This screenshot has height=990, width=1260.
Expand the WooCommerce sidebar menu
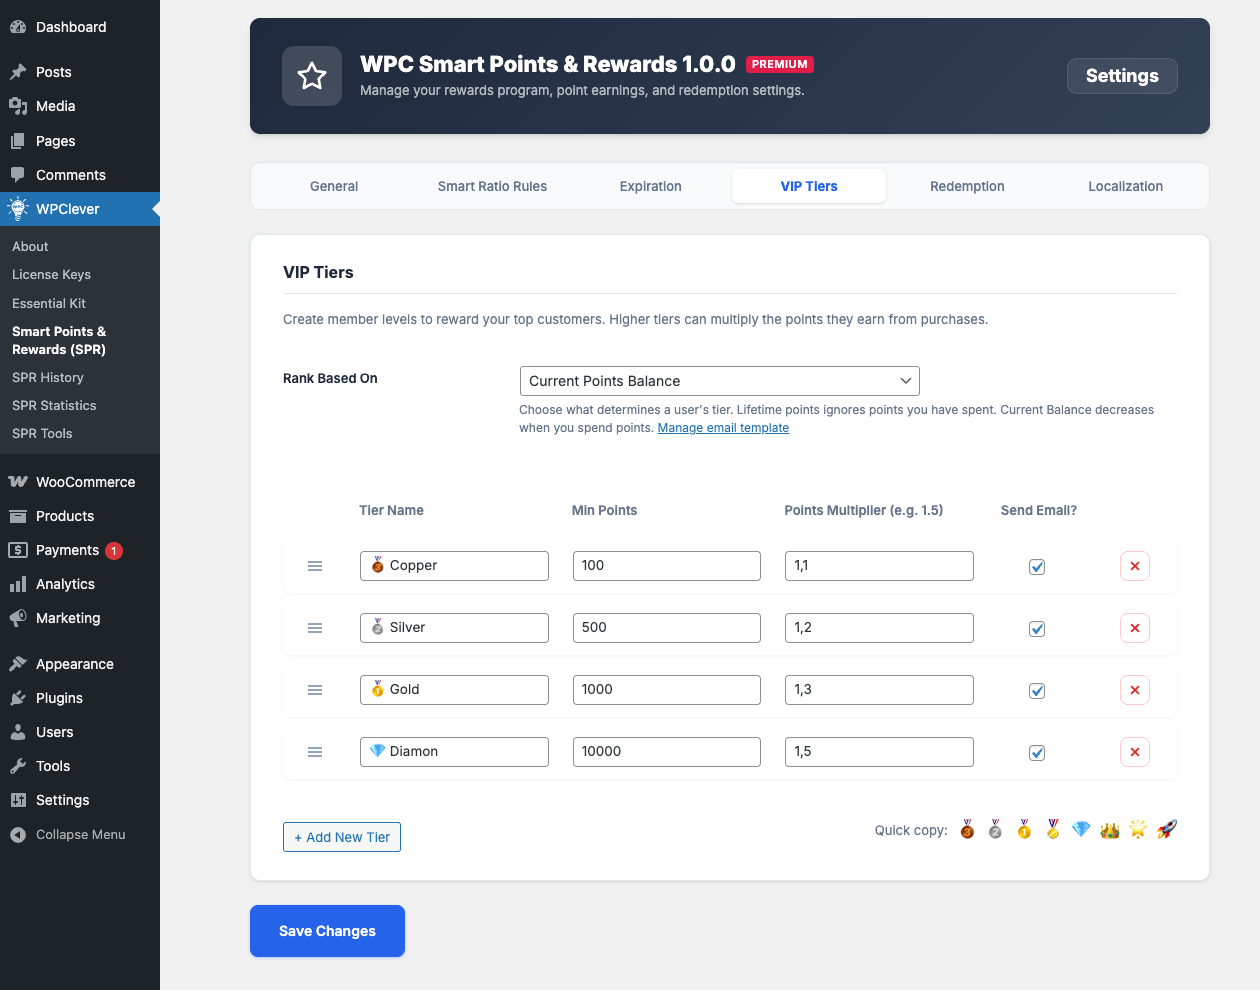85,482
